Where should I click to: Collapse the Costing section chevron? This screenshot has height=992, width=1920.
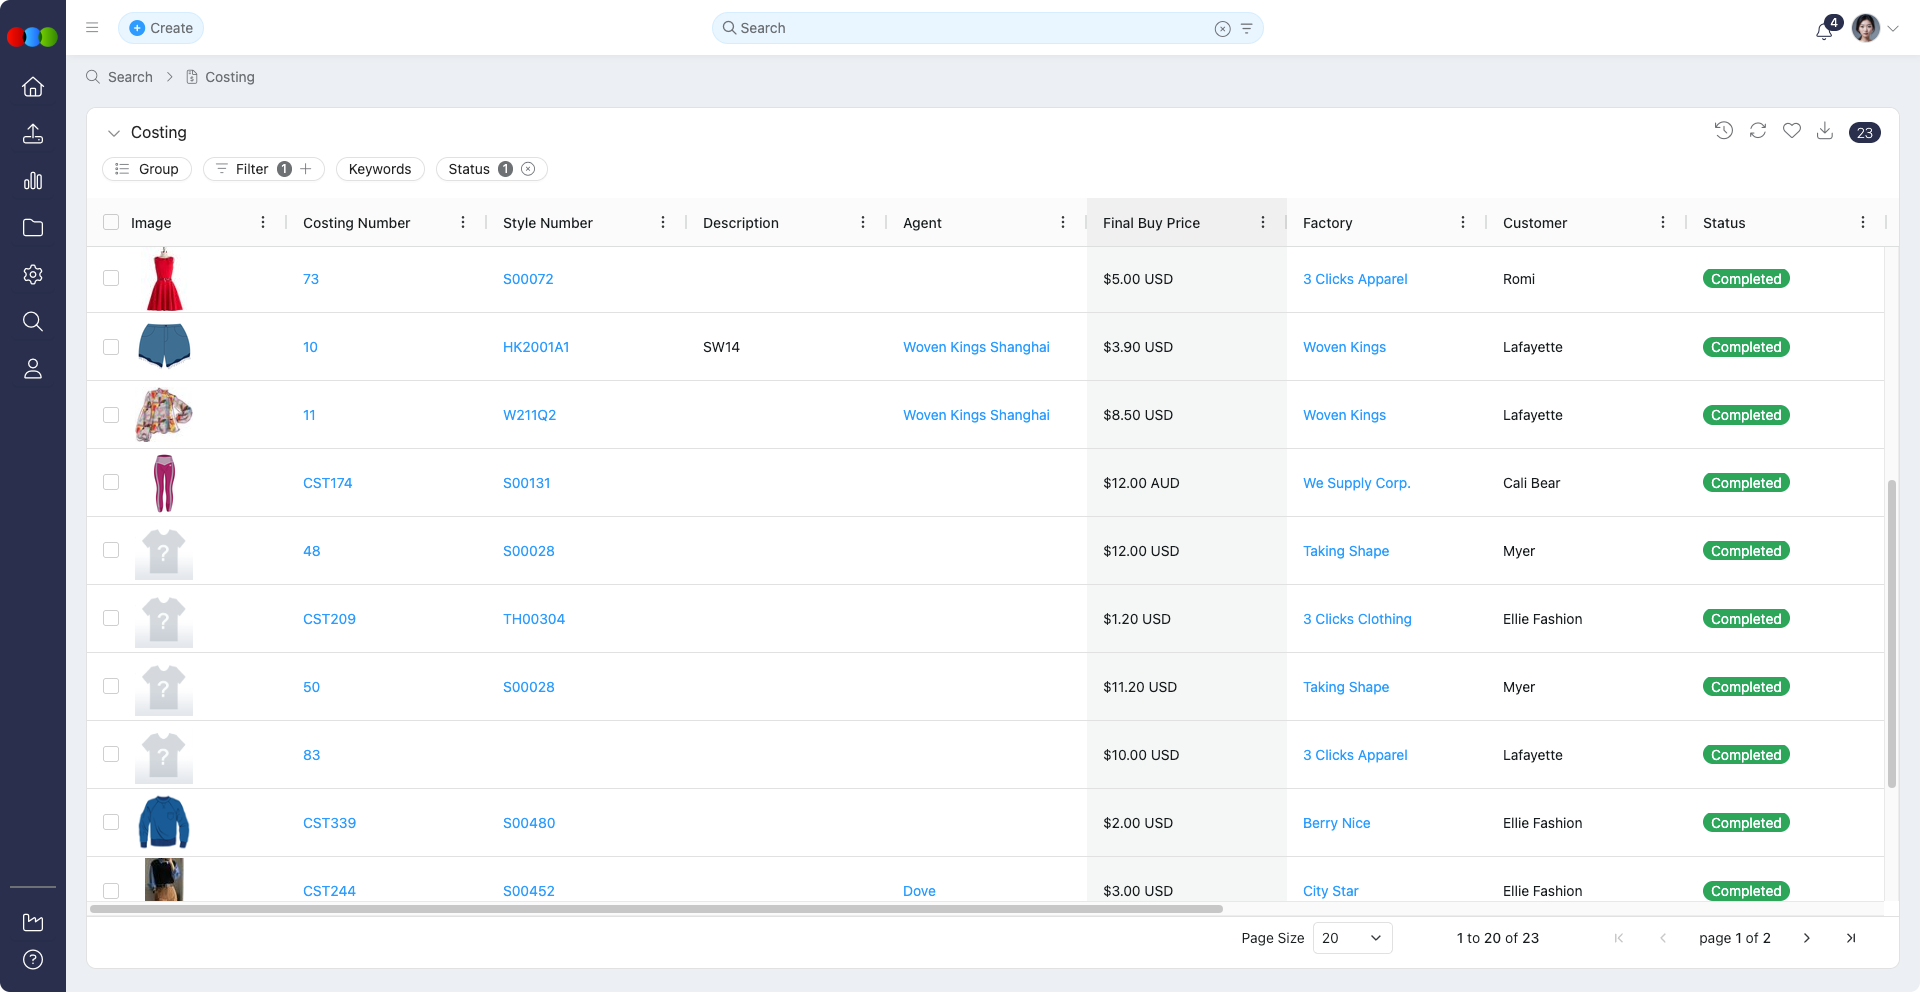(114, 133)
